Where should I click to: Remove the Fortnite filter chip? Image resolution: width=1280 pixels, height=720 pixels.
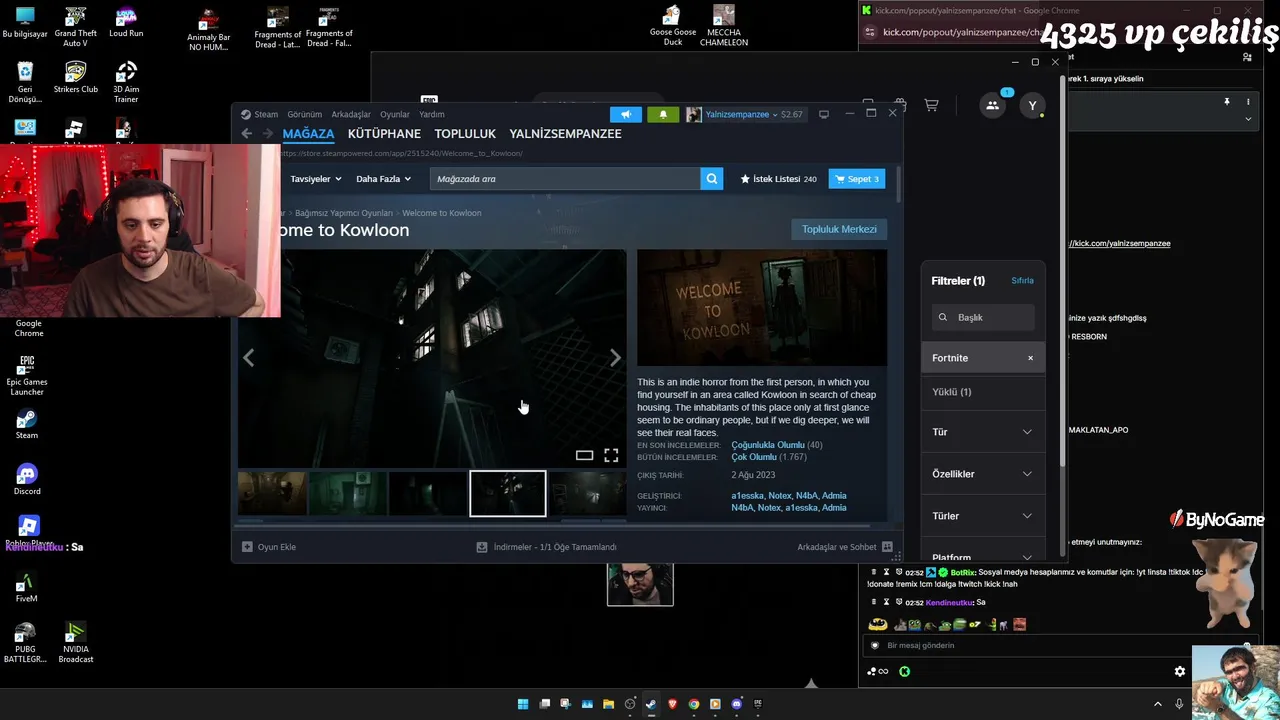pos(1030,358)
